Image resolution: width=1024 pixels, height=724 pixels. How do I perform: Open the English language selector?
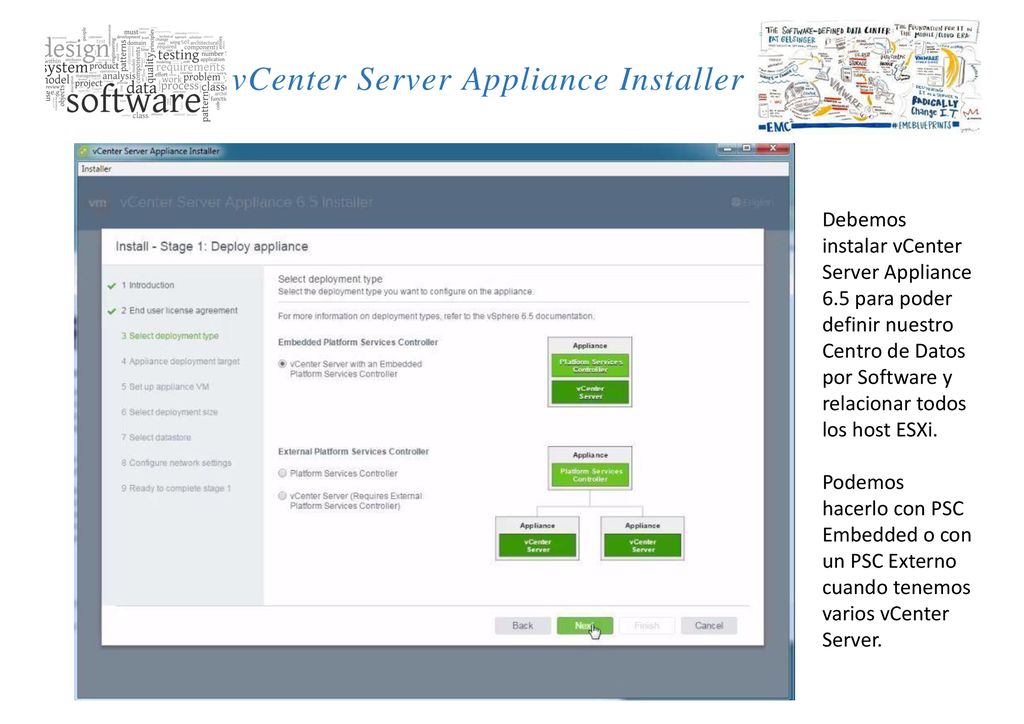752,203
